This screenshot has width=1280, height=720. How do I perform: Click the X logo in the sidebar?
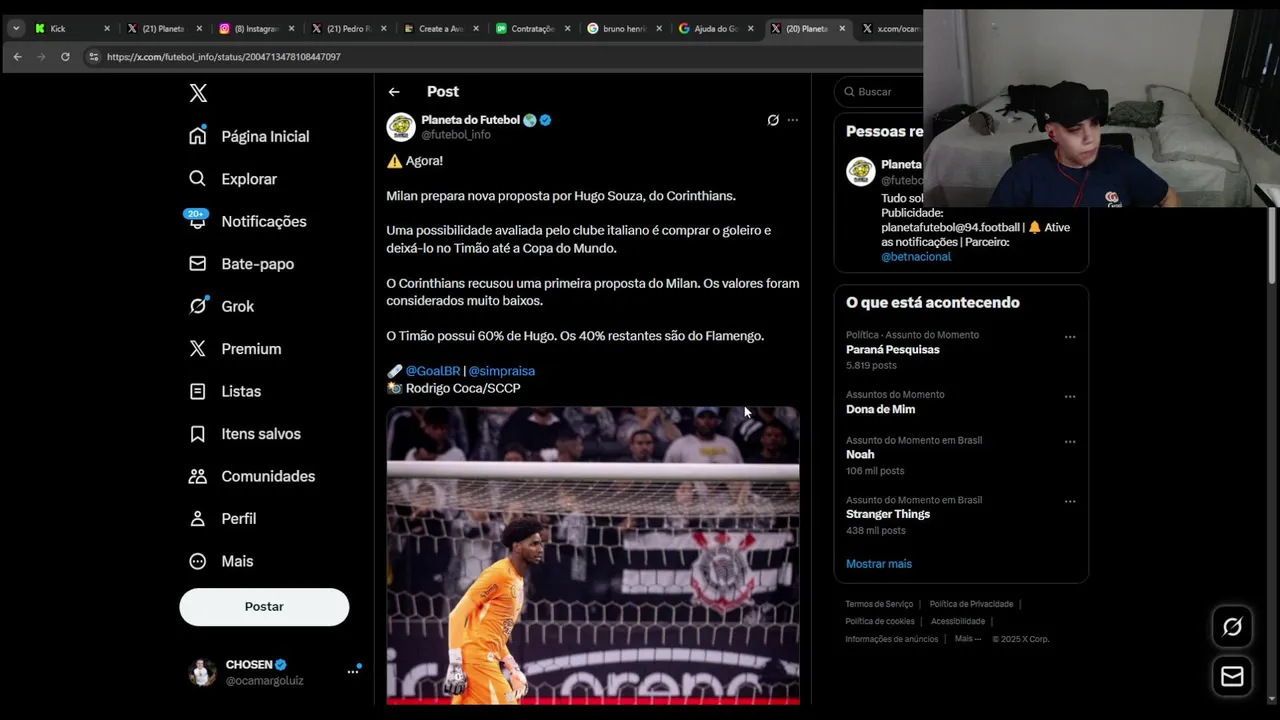coord(198,93)
